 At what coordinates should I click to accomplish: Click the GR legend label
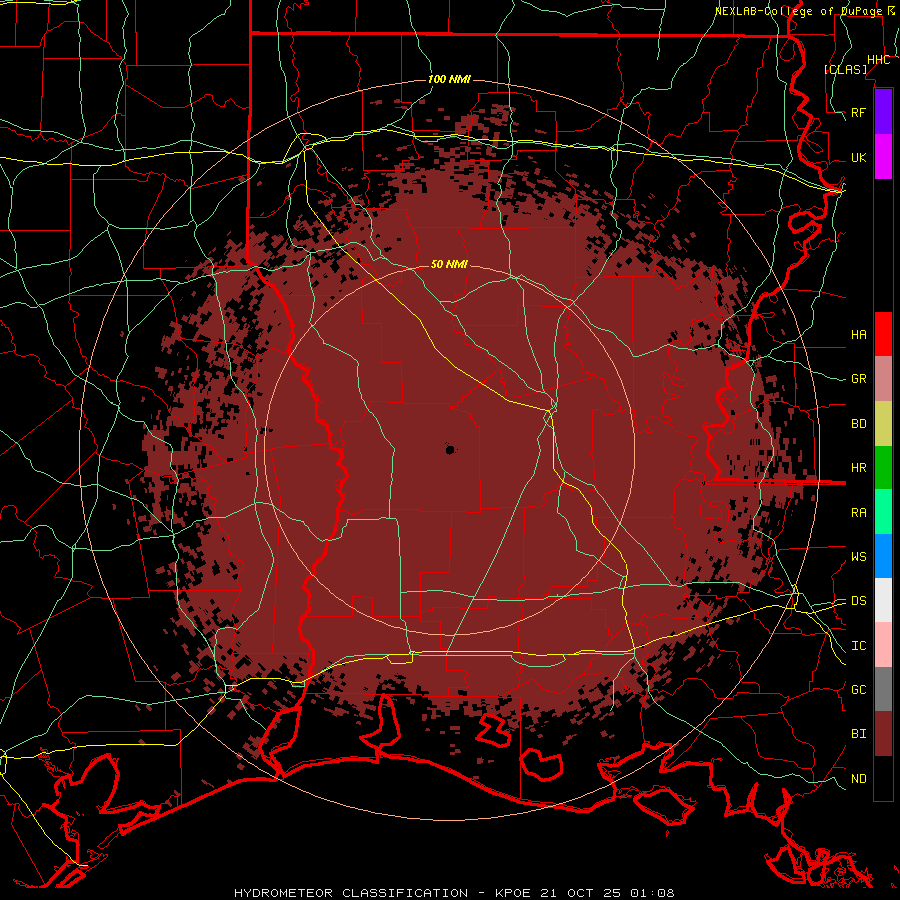click(858, 379)
